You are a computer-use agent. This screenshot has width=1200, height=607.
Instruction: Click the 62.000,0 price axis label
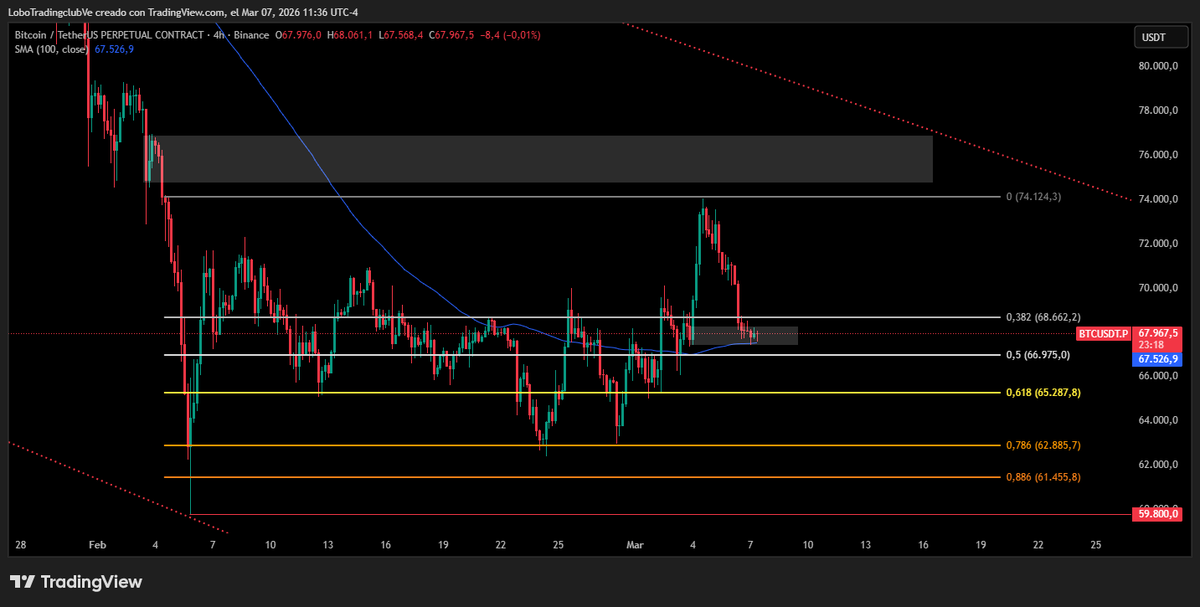1158,464
